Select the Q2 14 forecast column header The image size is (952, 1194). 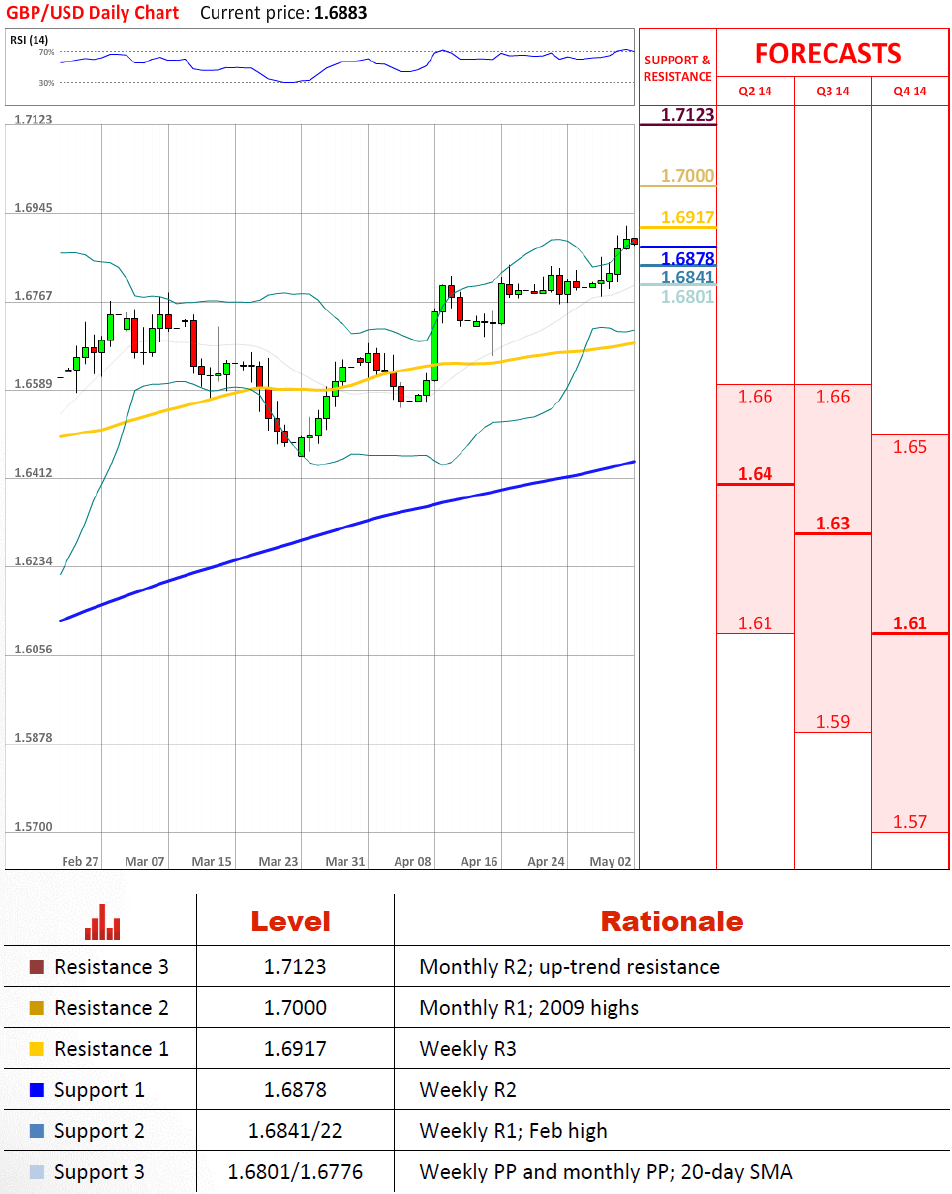pyautogui.click(x=755, y=91)
